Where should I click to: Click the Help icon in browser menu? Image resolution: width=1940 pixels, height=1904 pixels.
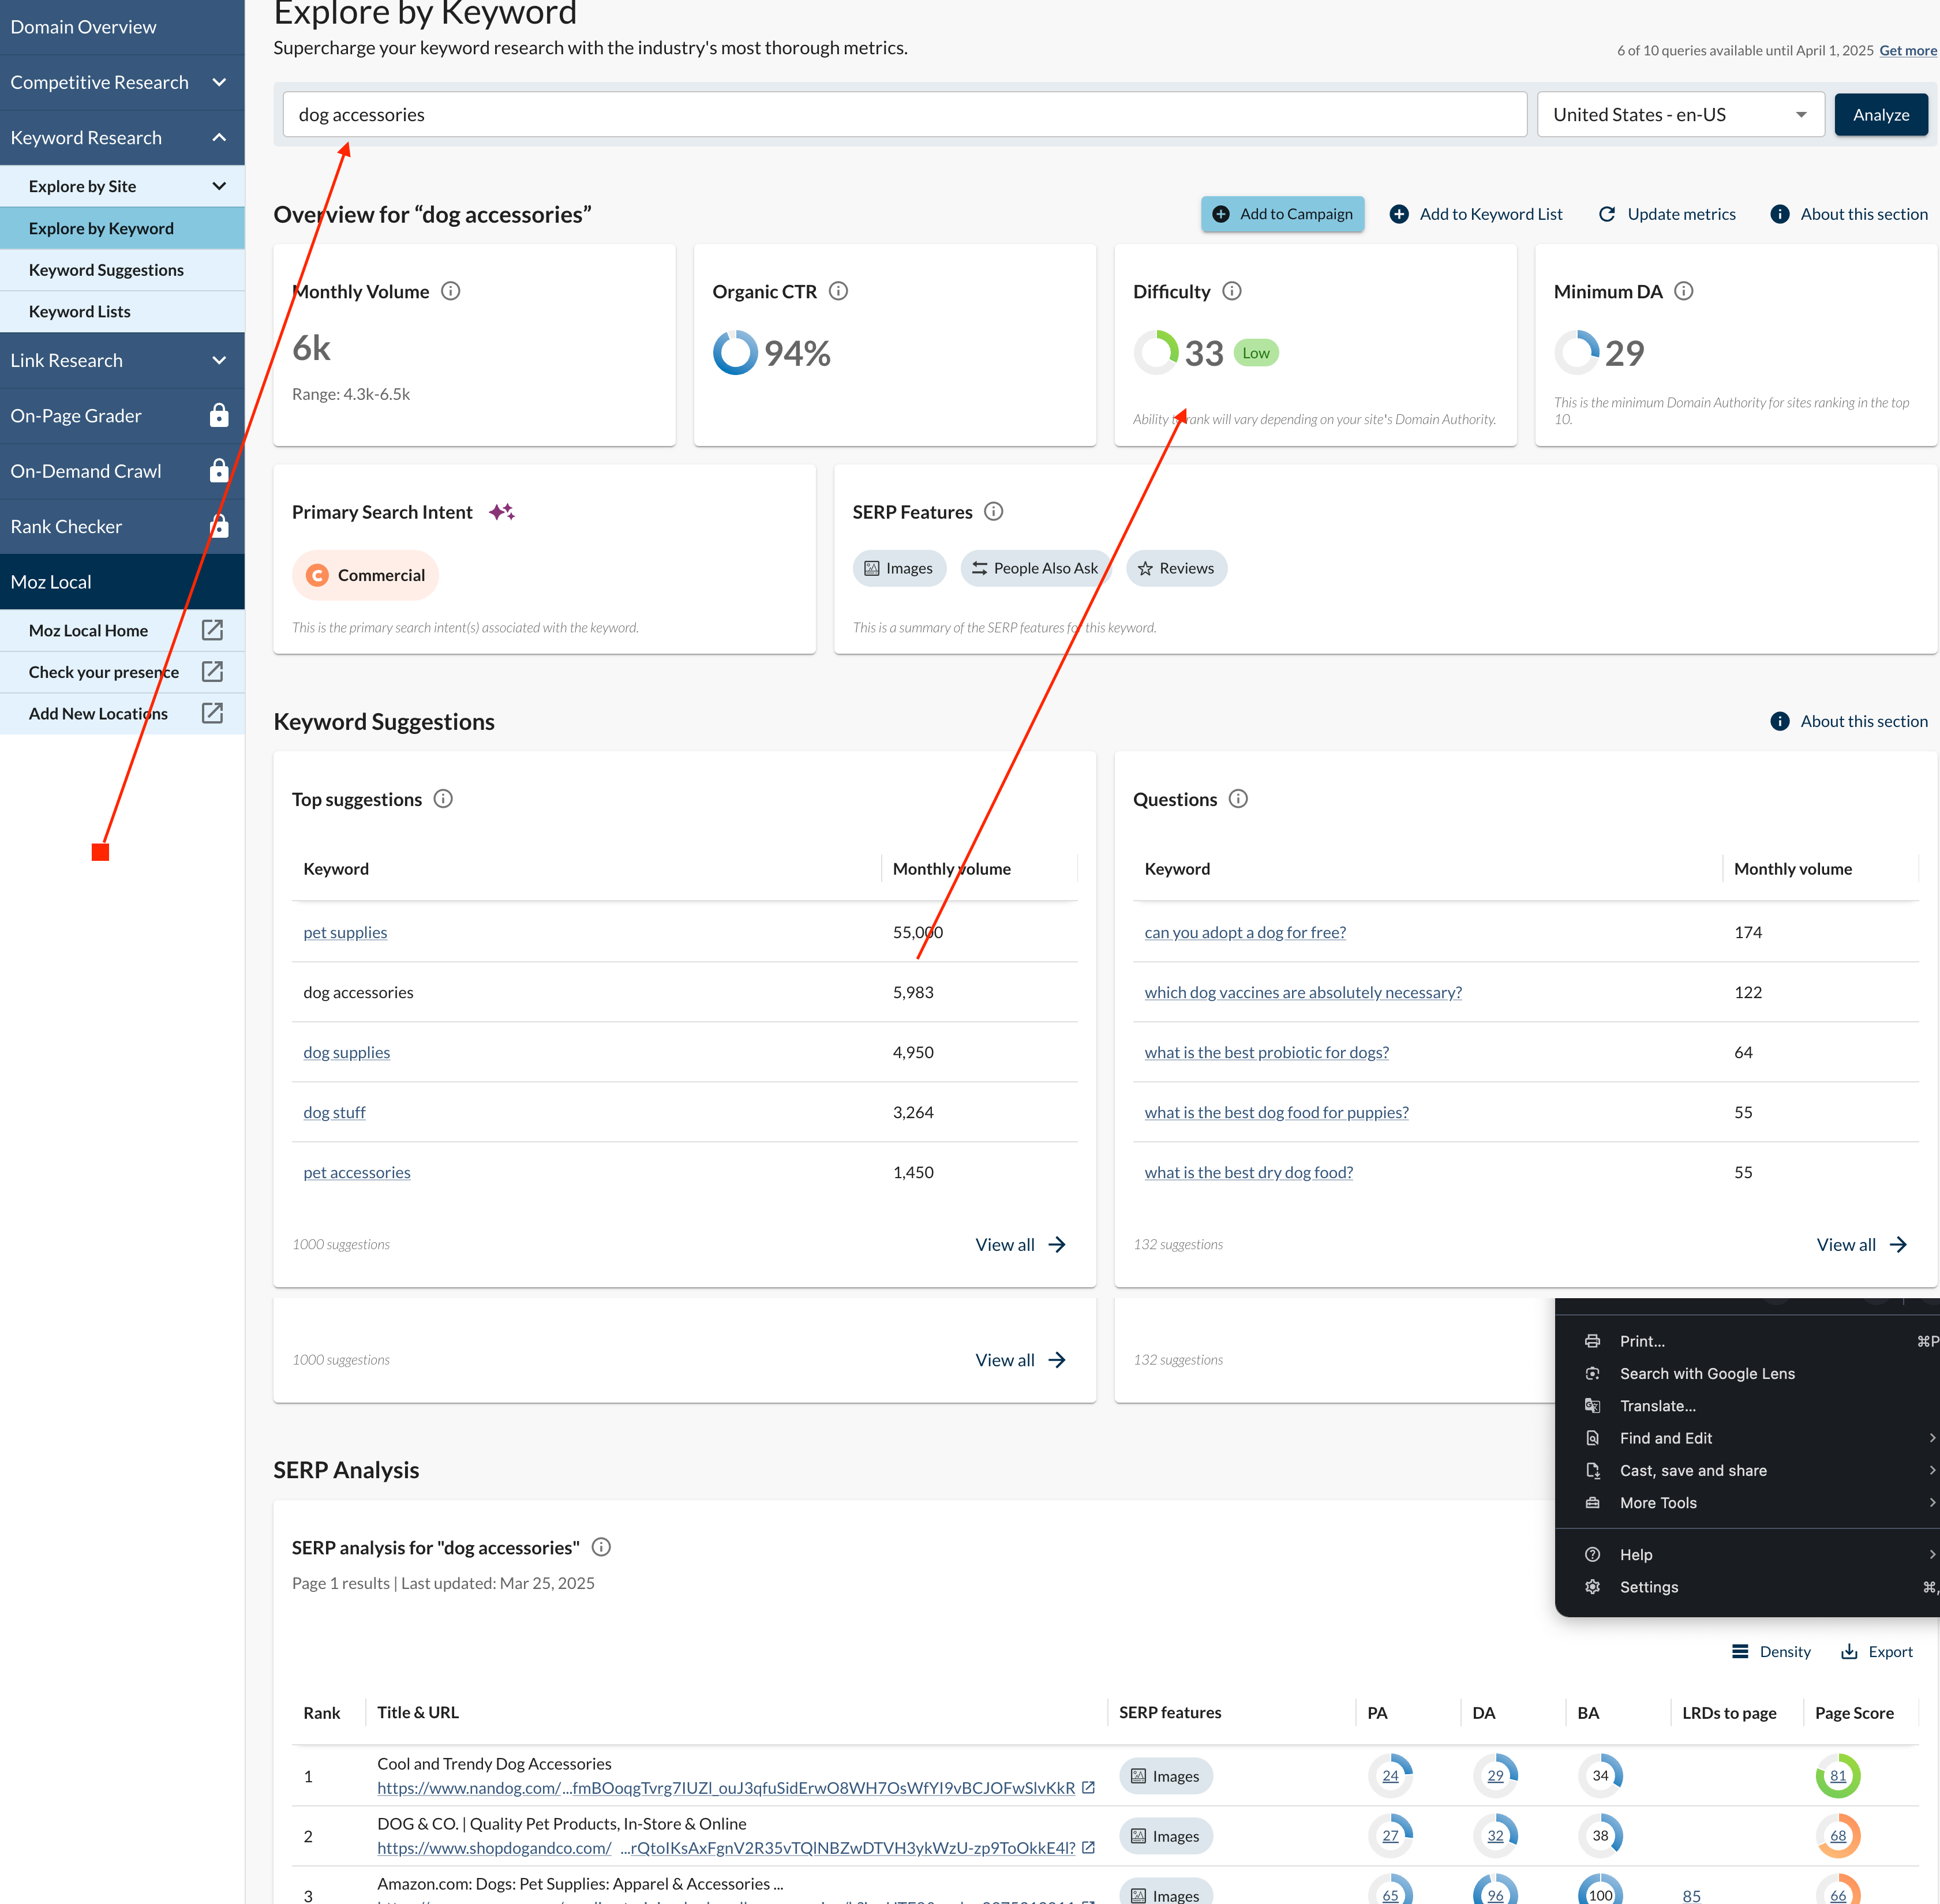[1592, 1555]
